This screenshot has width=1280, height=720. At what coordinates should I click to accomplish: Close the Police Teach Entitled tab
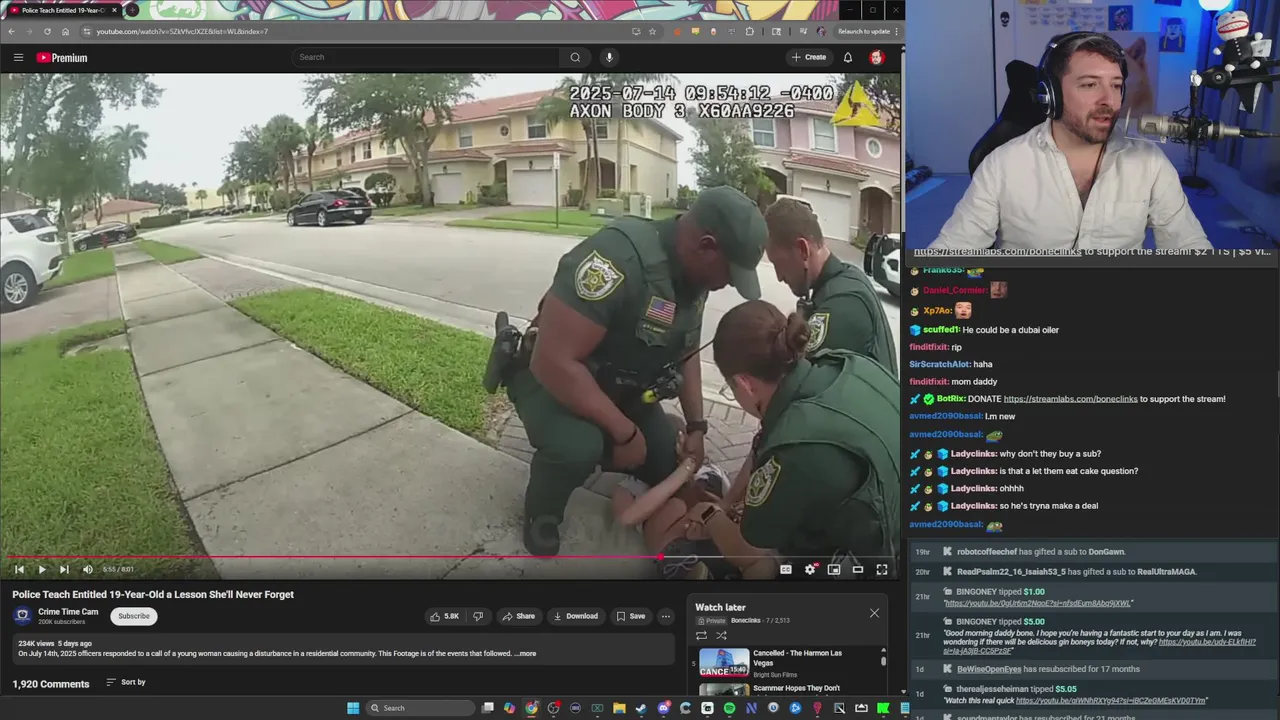pyautogui.click(x=114, y=10)
